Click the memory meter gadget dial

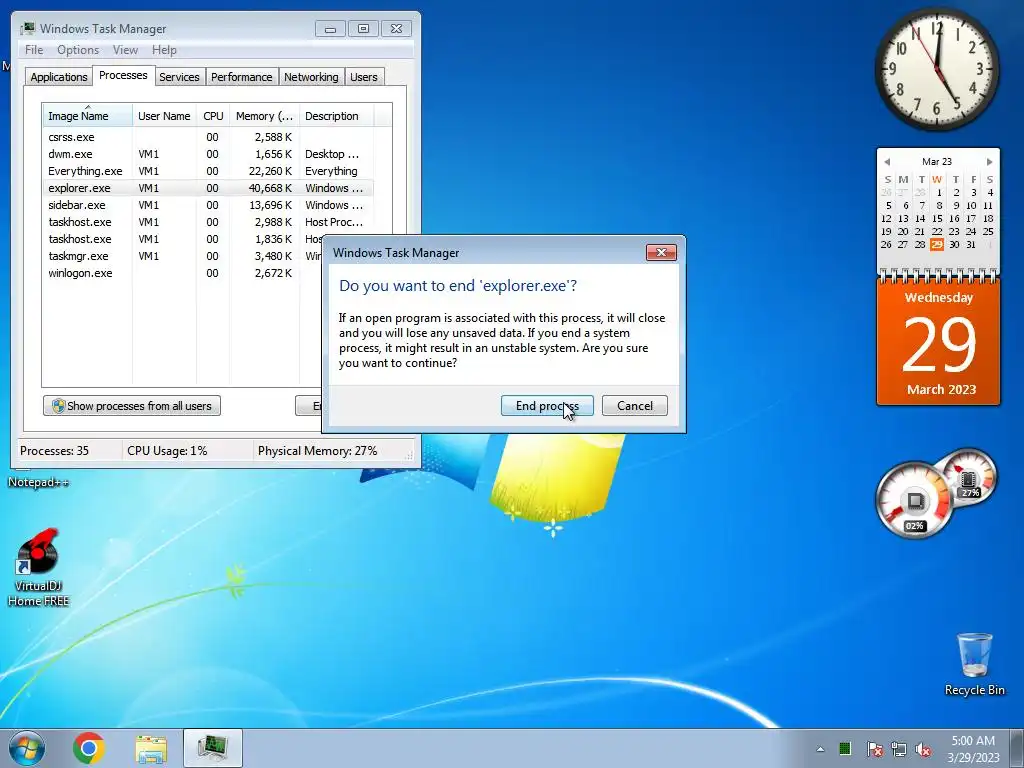coord(969,479)
